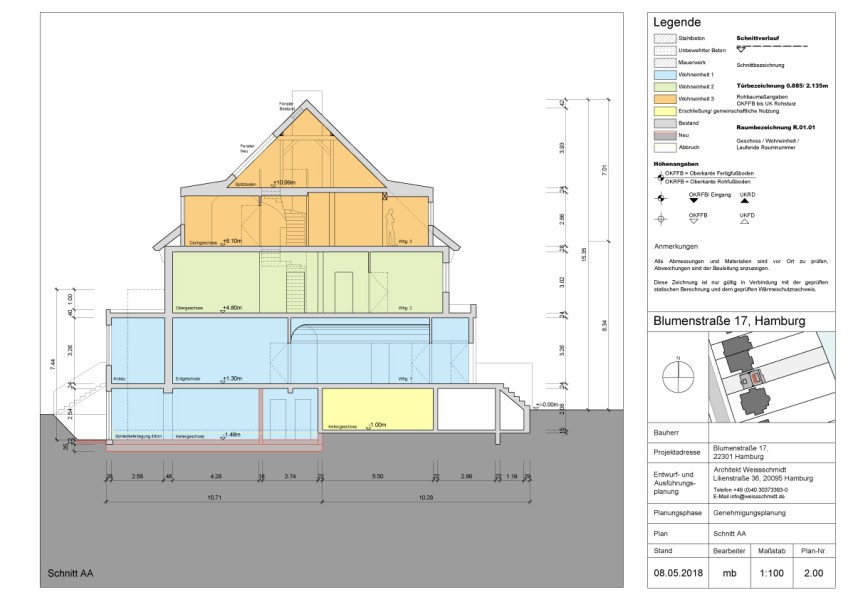Click the yellow basement room in the section

tap(378, 409)
